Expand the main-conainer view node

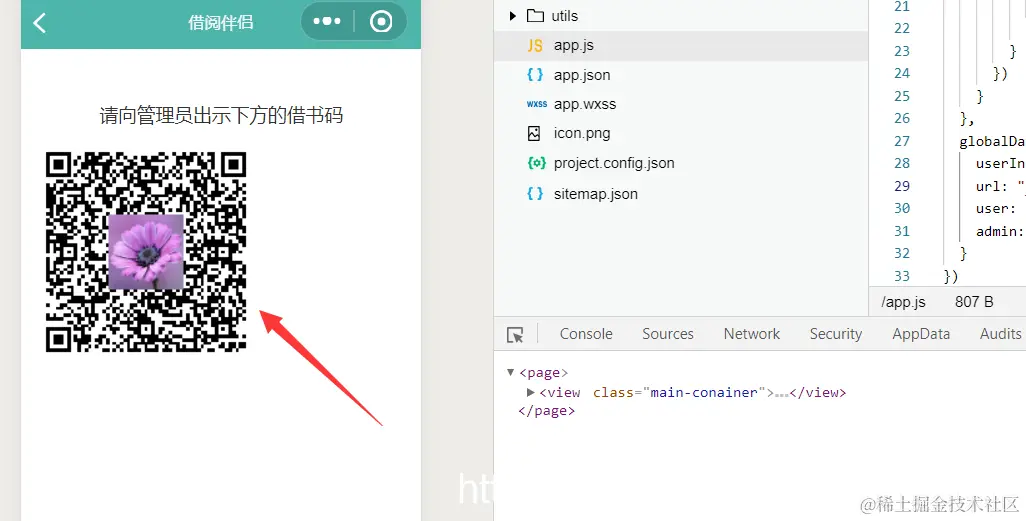point(531,392)
